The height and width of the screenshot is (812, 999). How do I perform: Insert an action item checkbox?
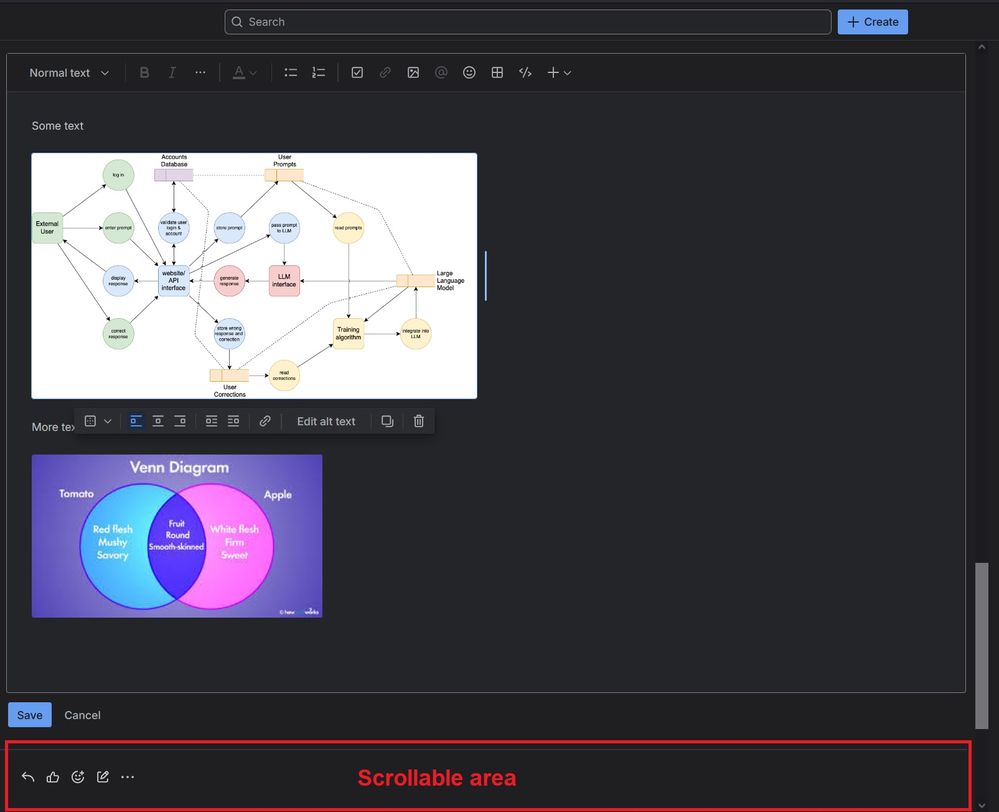point(357,73)
